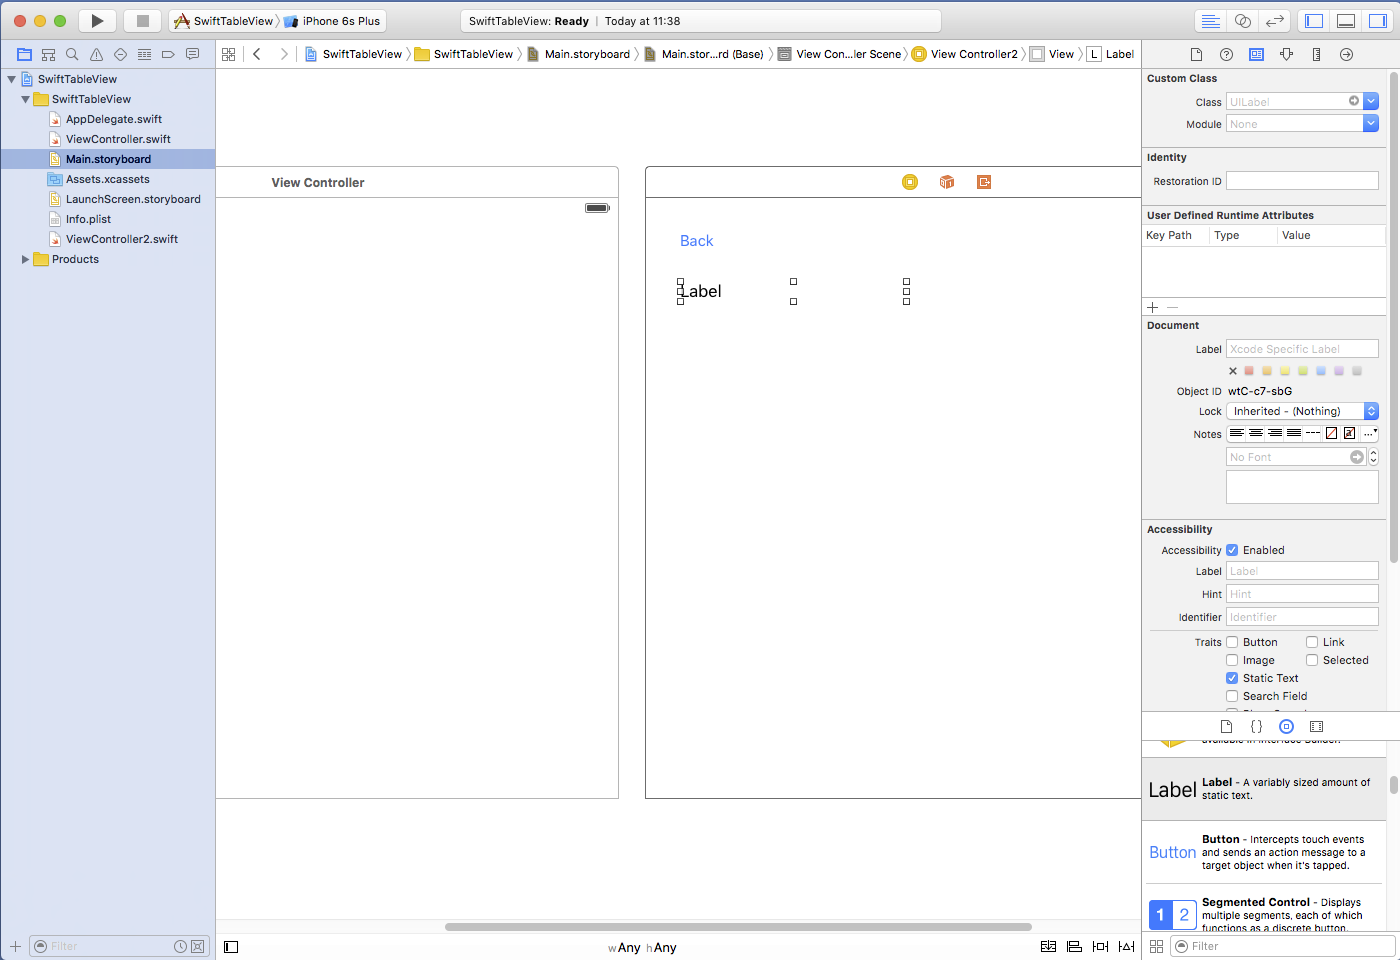Open the Find navigator search icon
The width and height of the screenshot is (1400, 960).
(x=72, y=54)
